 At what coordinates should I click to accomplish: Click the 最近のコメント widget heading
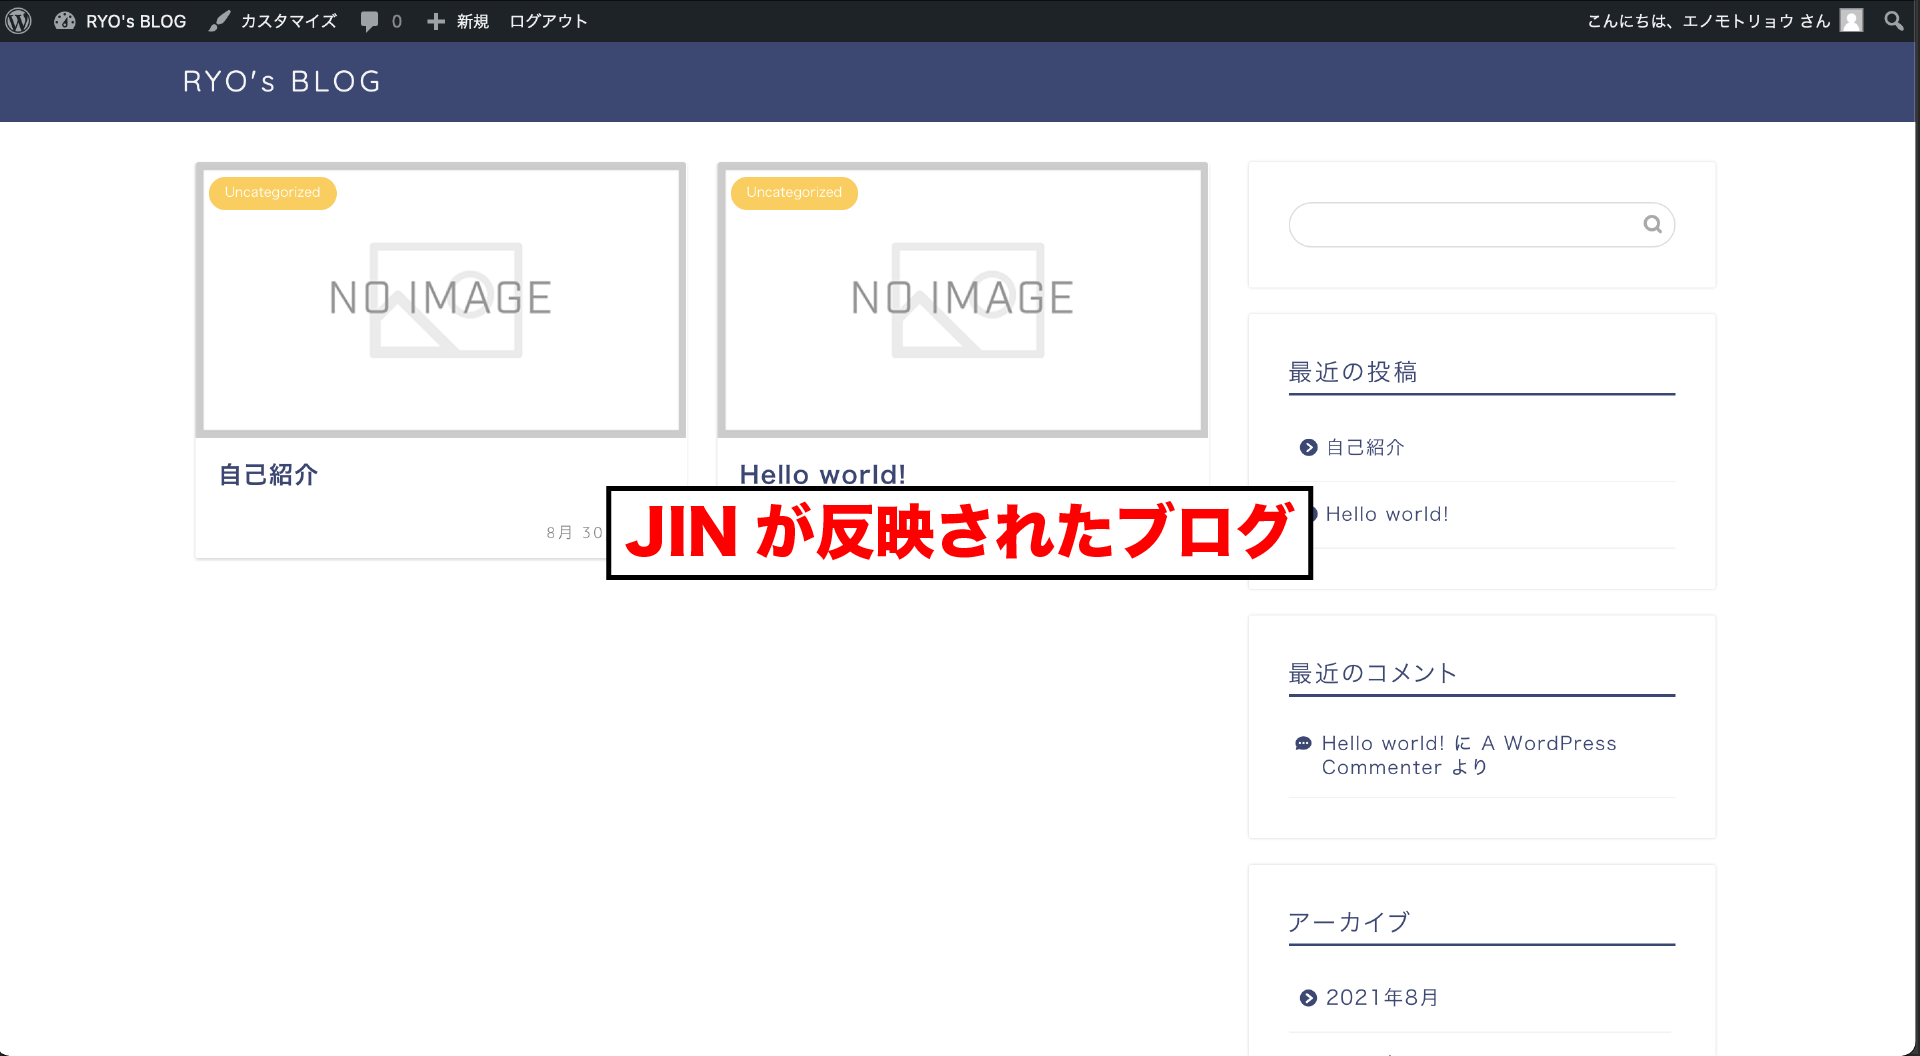(x=1372, y=673)
